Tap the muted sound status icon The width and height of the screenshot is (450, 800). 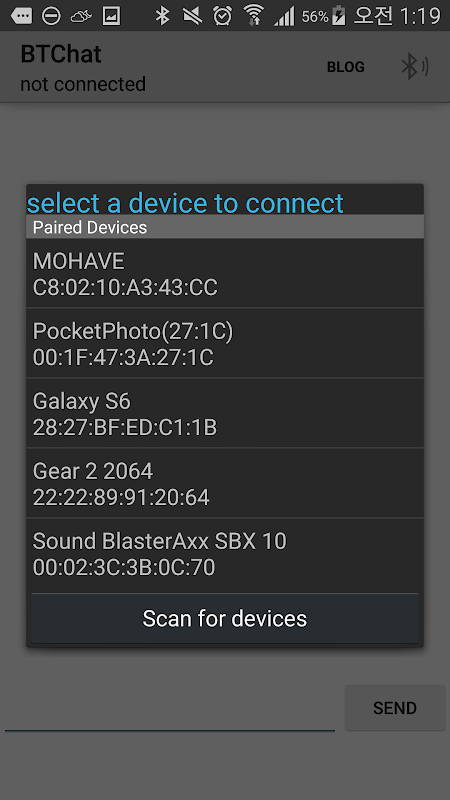tap(192, 16)
